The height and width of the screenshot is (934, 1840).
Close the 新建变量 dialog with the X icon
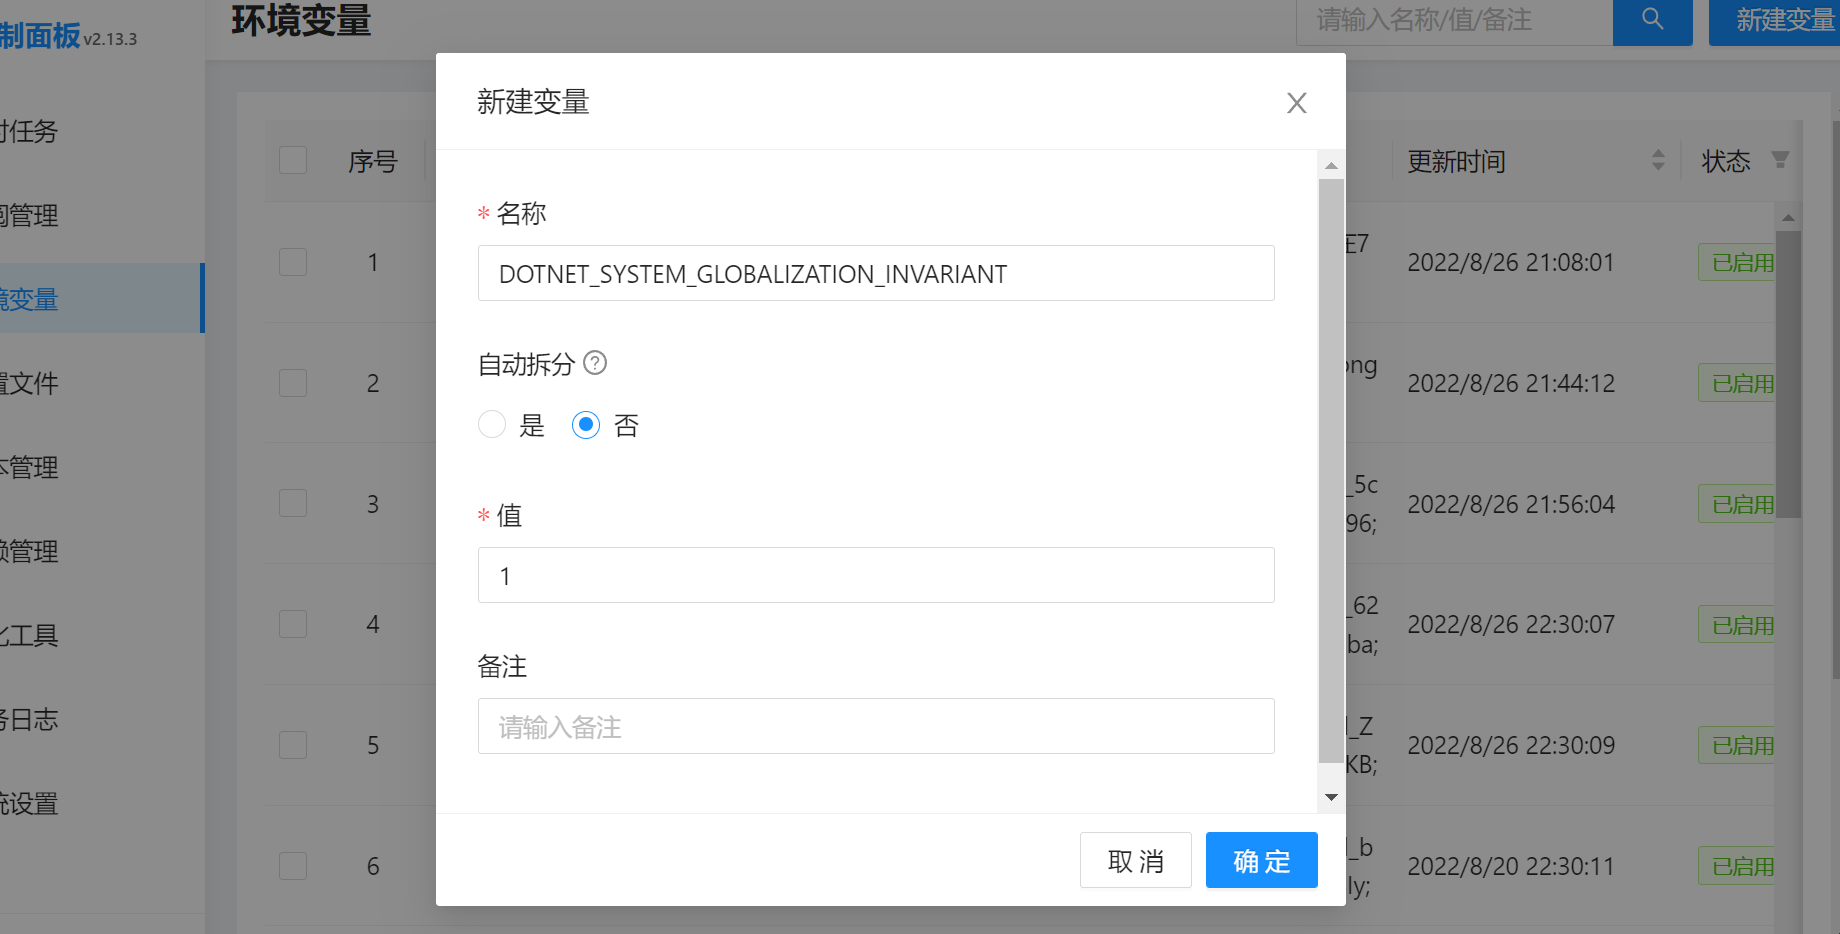click(1297, 103)
